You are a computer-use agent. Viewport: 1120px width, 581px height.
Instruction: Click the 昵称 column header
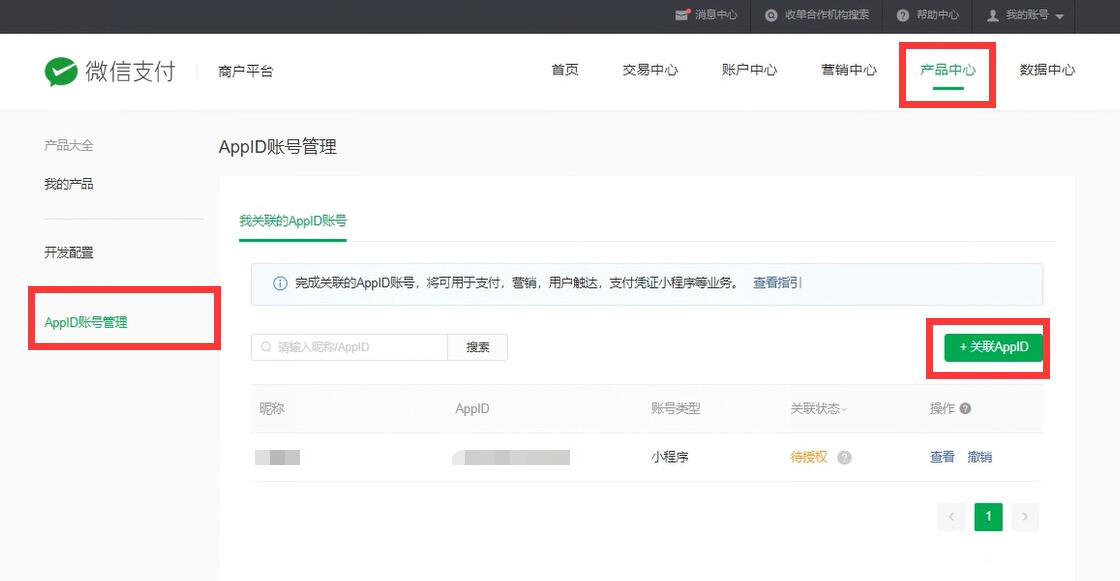click(271, 409)
